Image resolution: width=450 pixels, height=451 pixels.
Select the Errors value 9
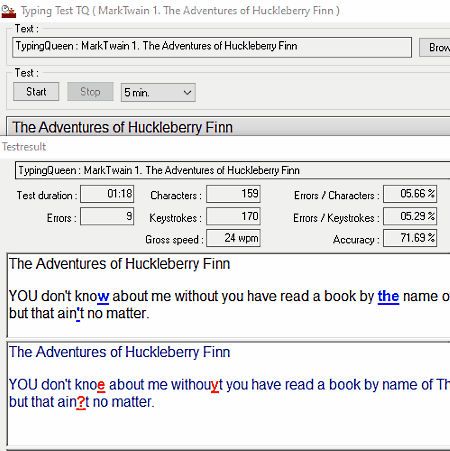(x=107, y=217)
